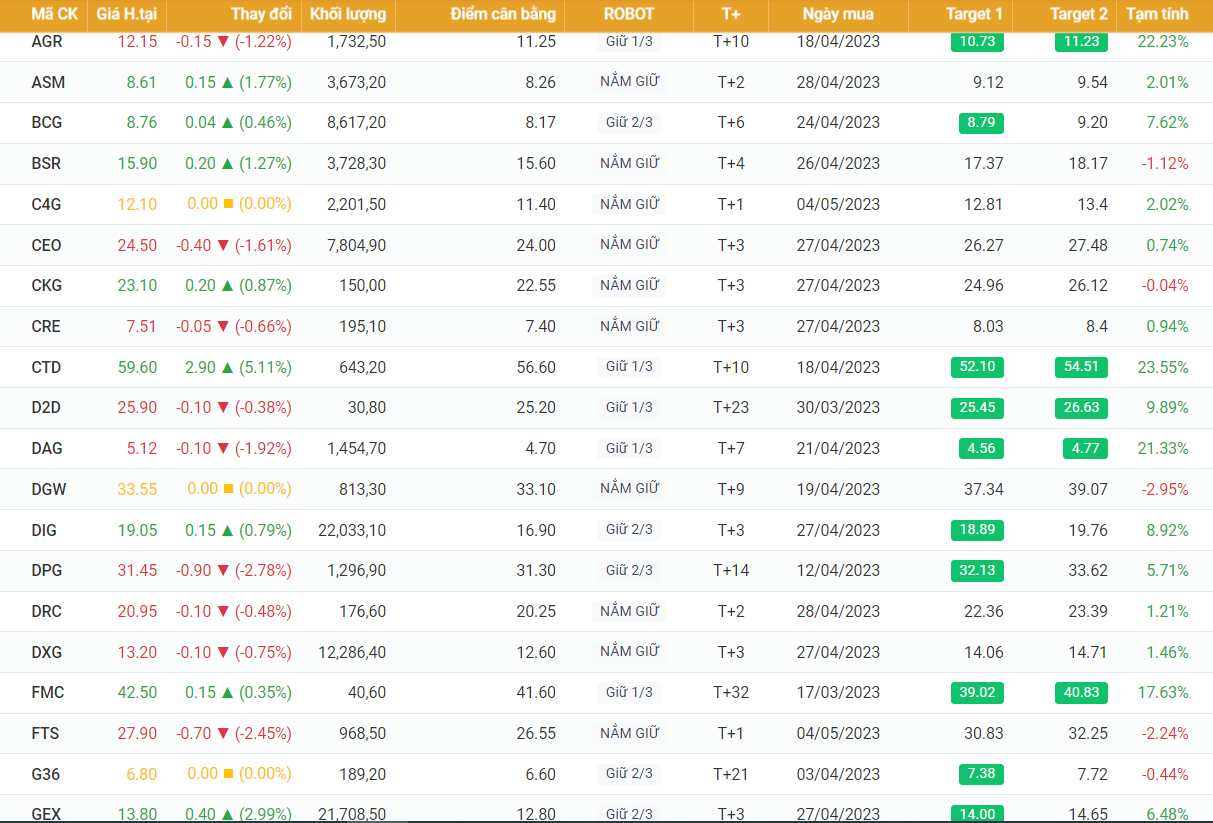Click the green 7.38 target for G36
The height and width of the screenshot is (823, 1213).
coord(980,774)
